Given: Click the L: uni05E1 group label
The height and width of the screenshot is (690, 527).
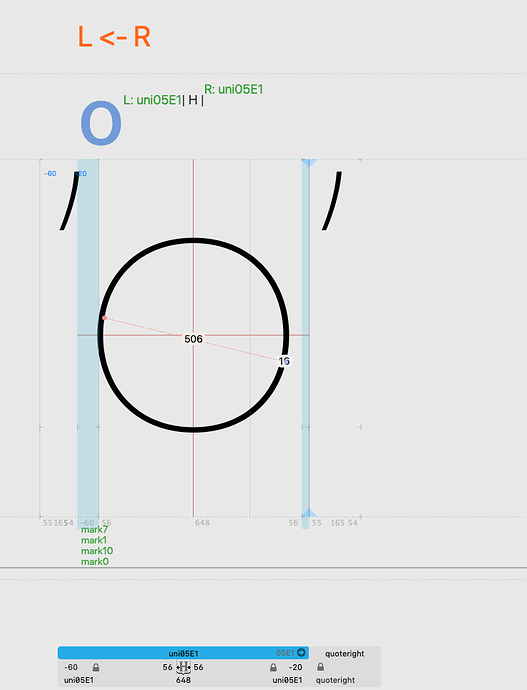Looking at the screenshot, I should 152,100.
